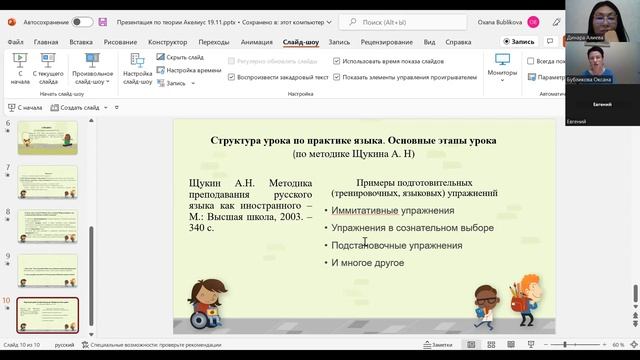Click bullet И многое другое

coord(367,263)
